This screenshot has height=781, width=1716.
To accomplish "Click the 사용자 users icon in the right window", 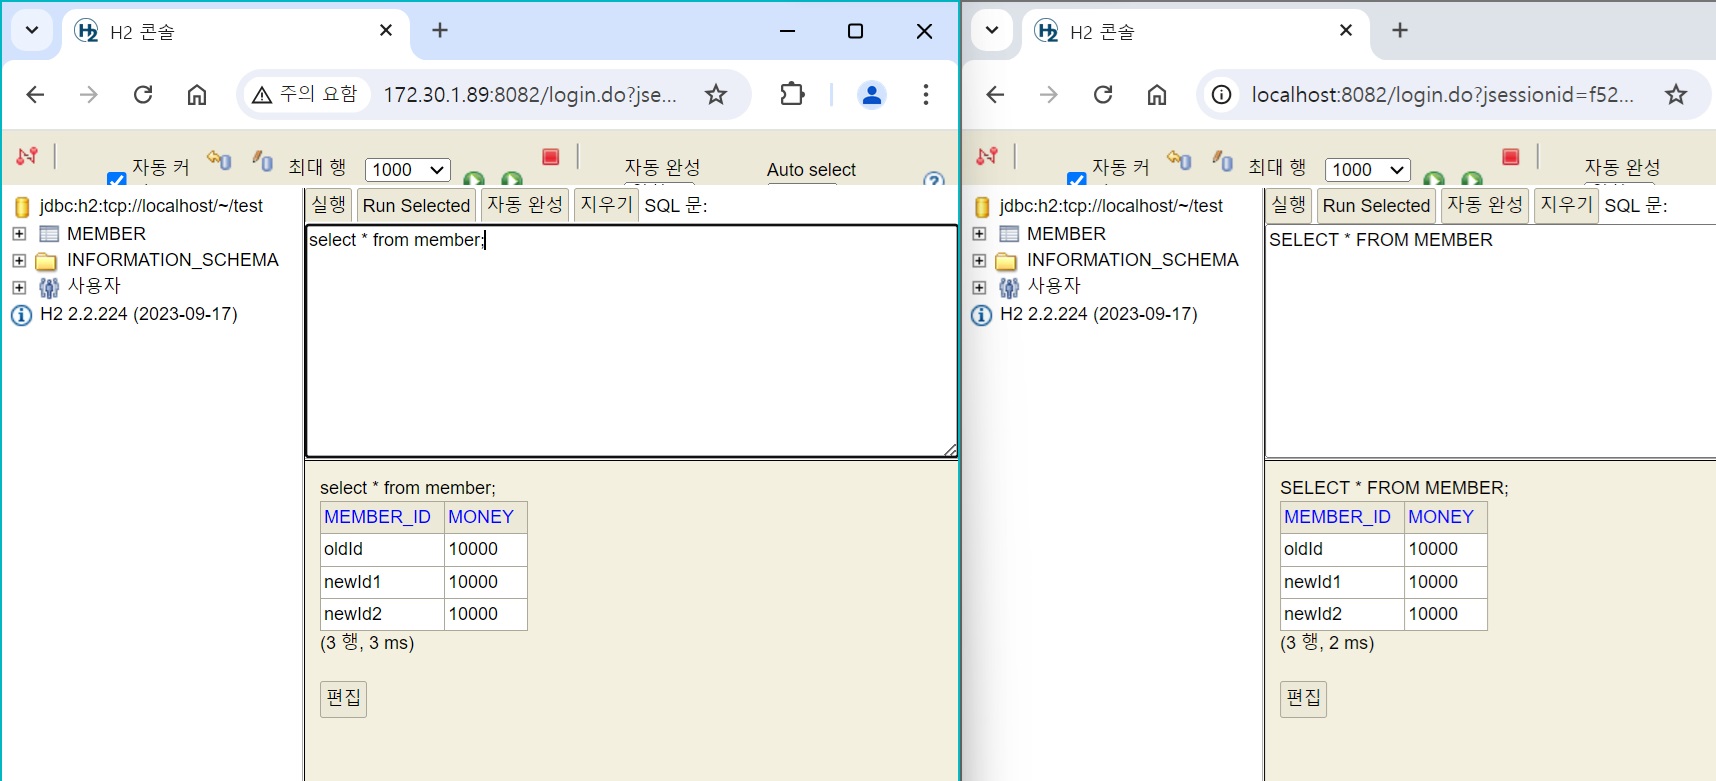I will (x=1009, y=288).
